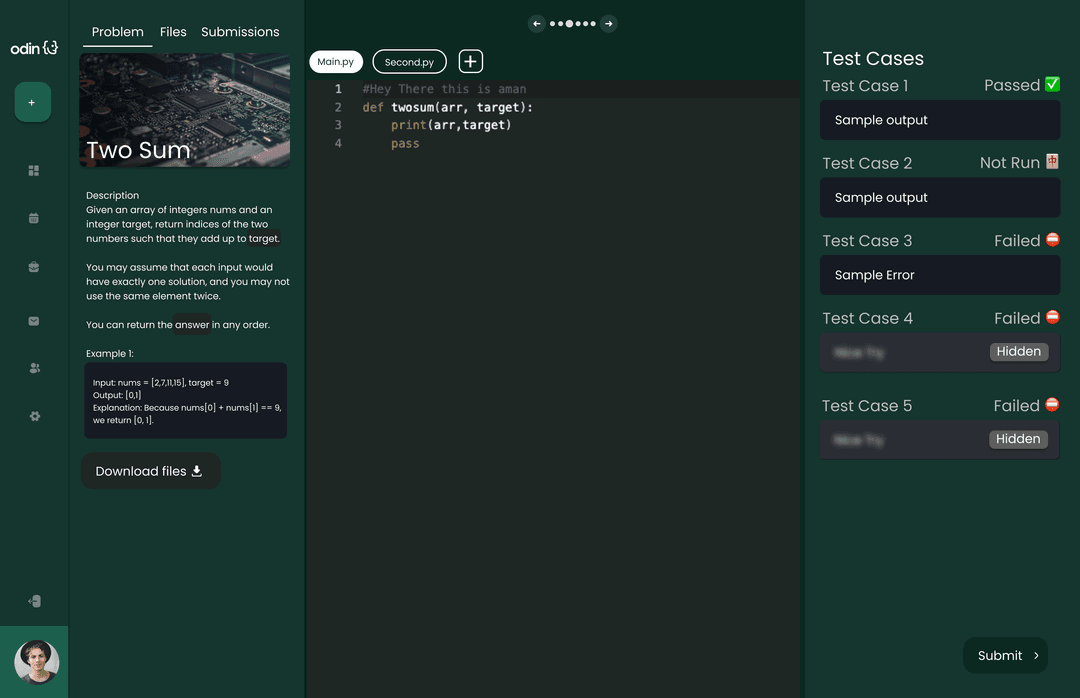Click line number 4 in the editor gutter
Image resolution: width=1080 pixels, height=698 pixels.
tap(338, 143)
